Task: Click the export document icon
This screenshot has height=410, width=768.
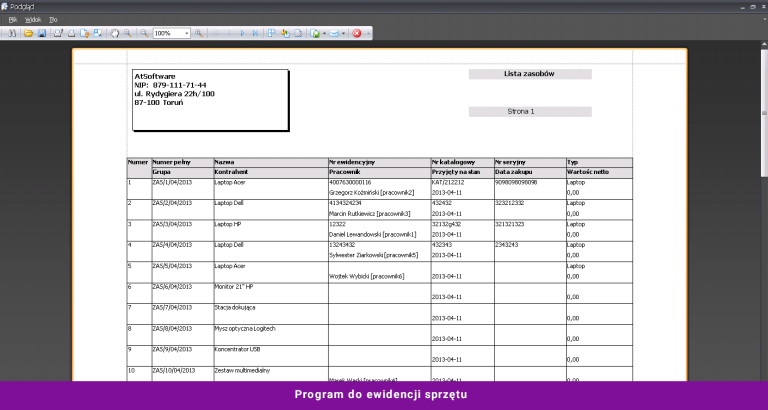Action: pyautogui.click(x=315, y=33)
